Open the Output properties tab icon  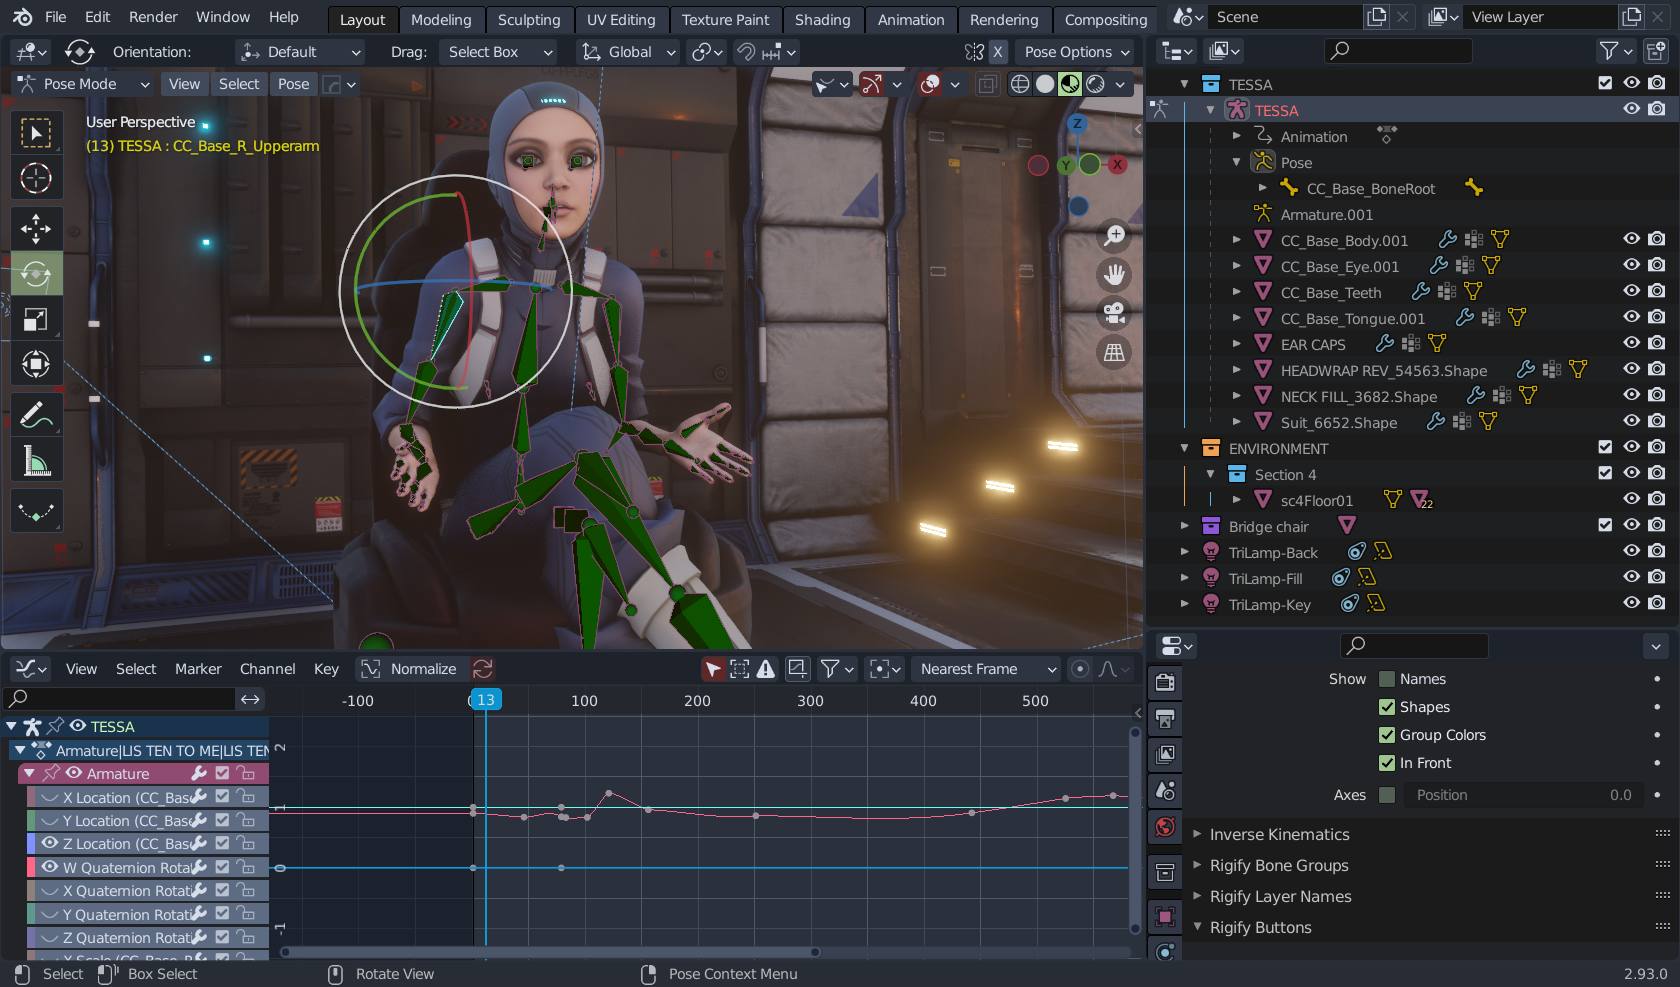1165,718
